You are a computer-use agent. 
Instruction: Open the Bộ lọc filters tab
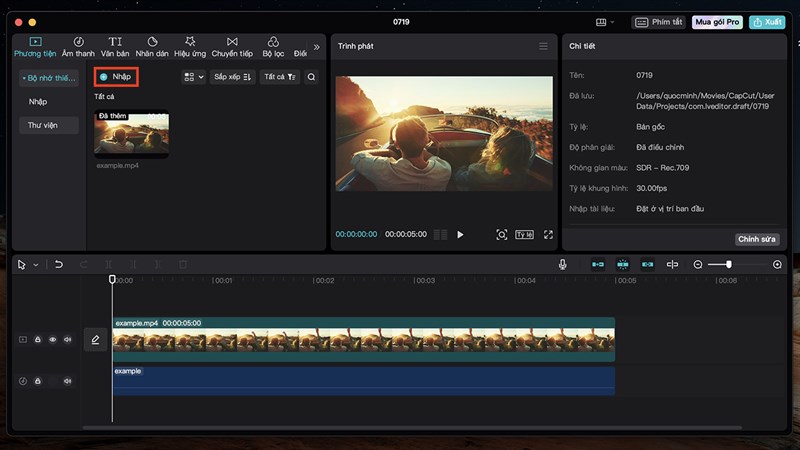click(273, 46)
